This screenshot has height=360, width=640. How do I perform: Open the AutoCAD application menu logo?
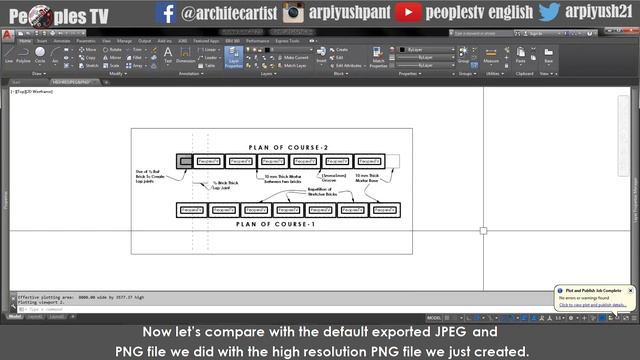(7, 36)
